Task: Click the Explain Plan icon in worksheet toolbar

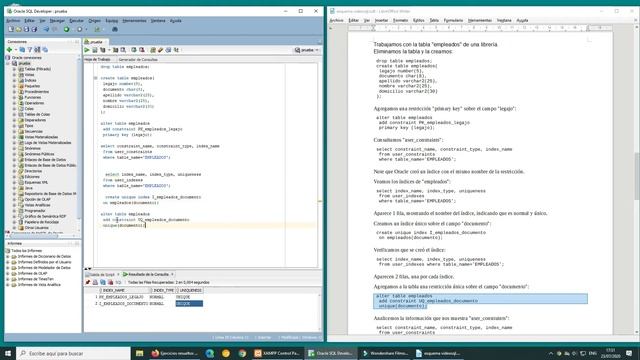Action: pos(103,50)
